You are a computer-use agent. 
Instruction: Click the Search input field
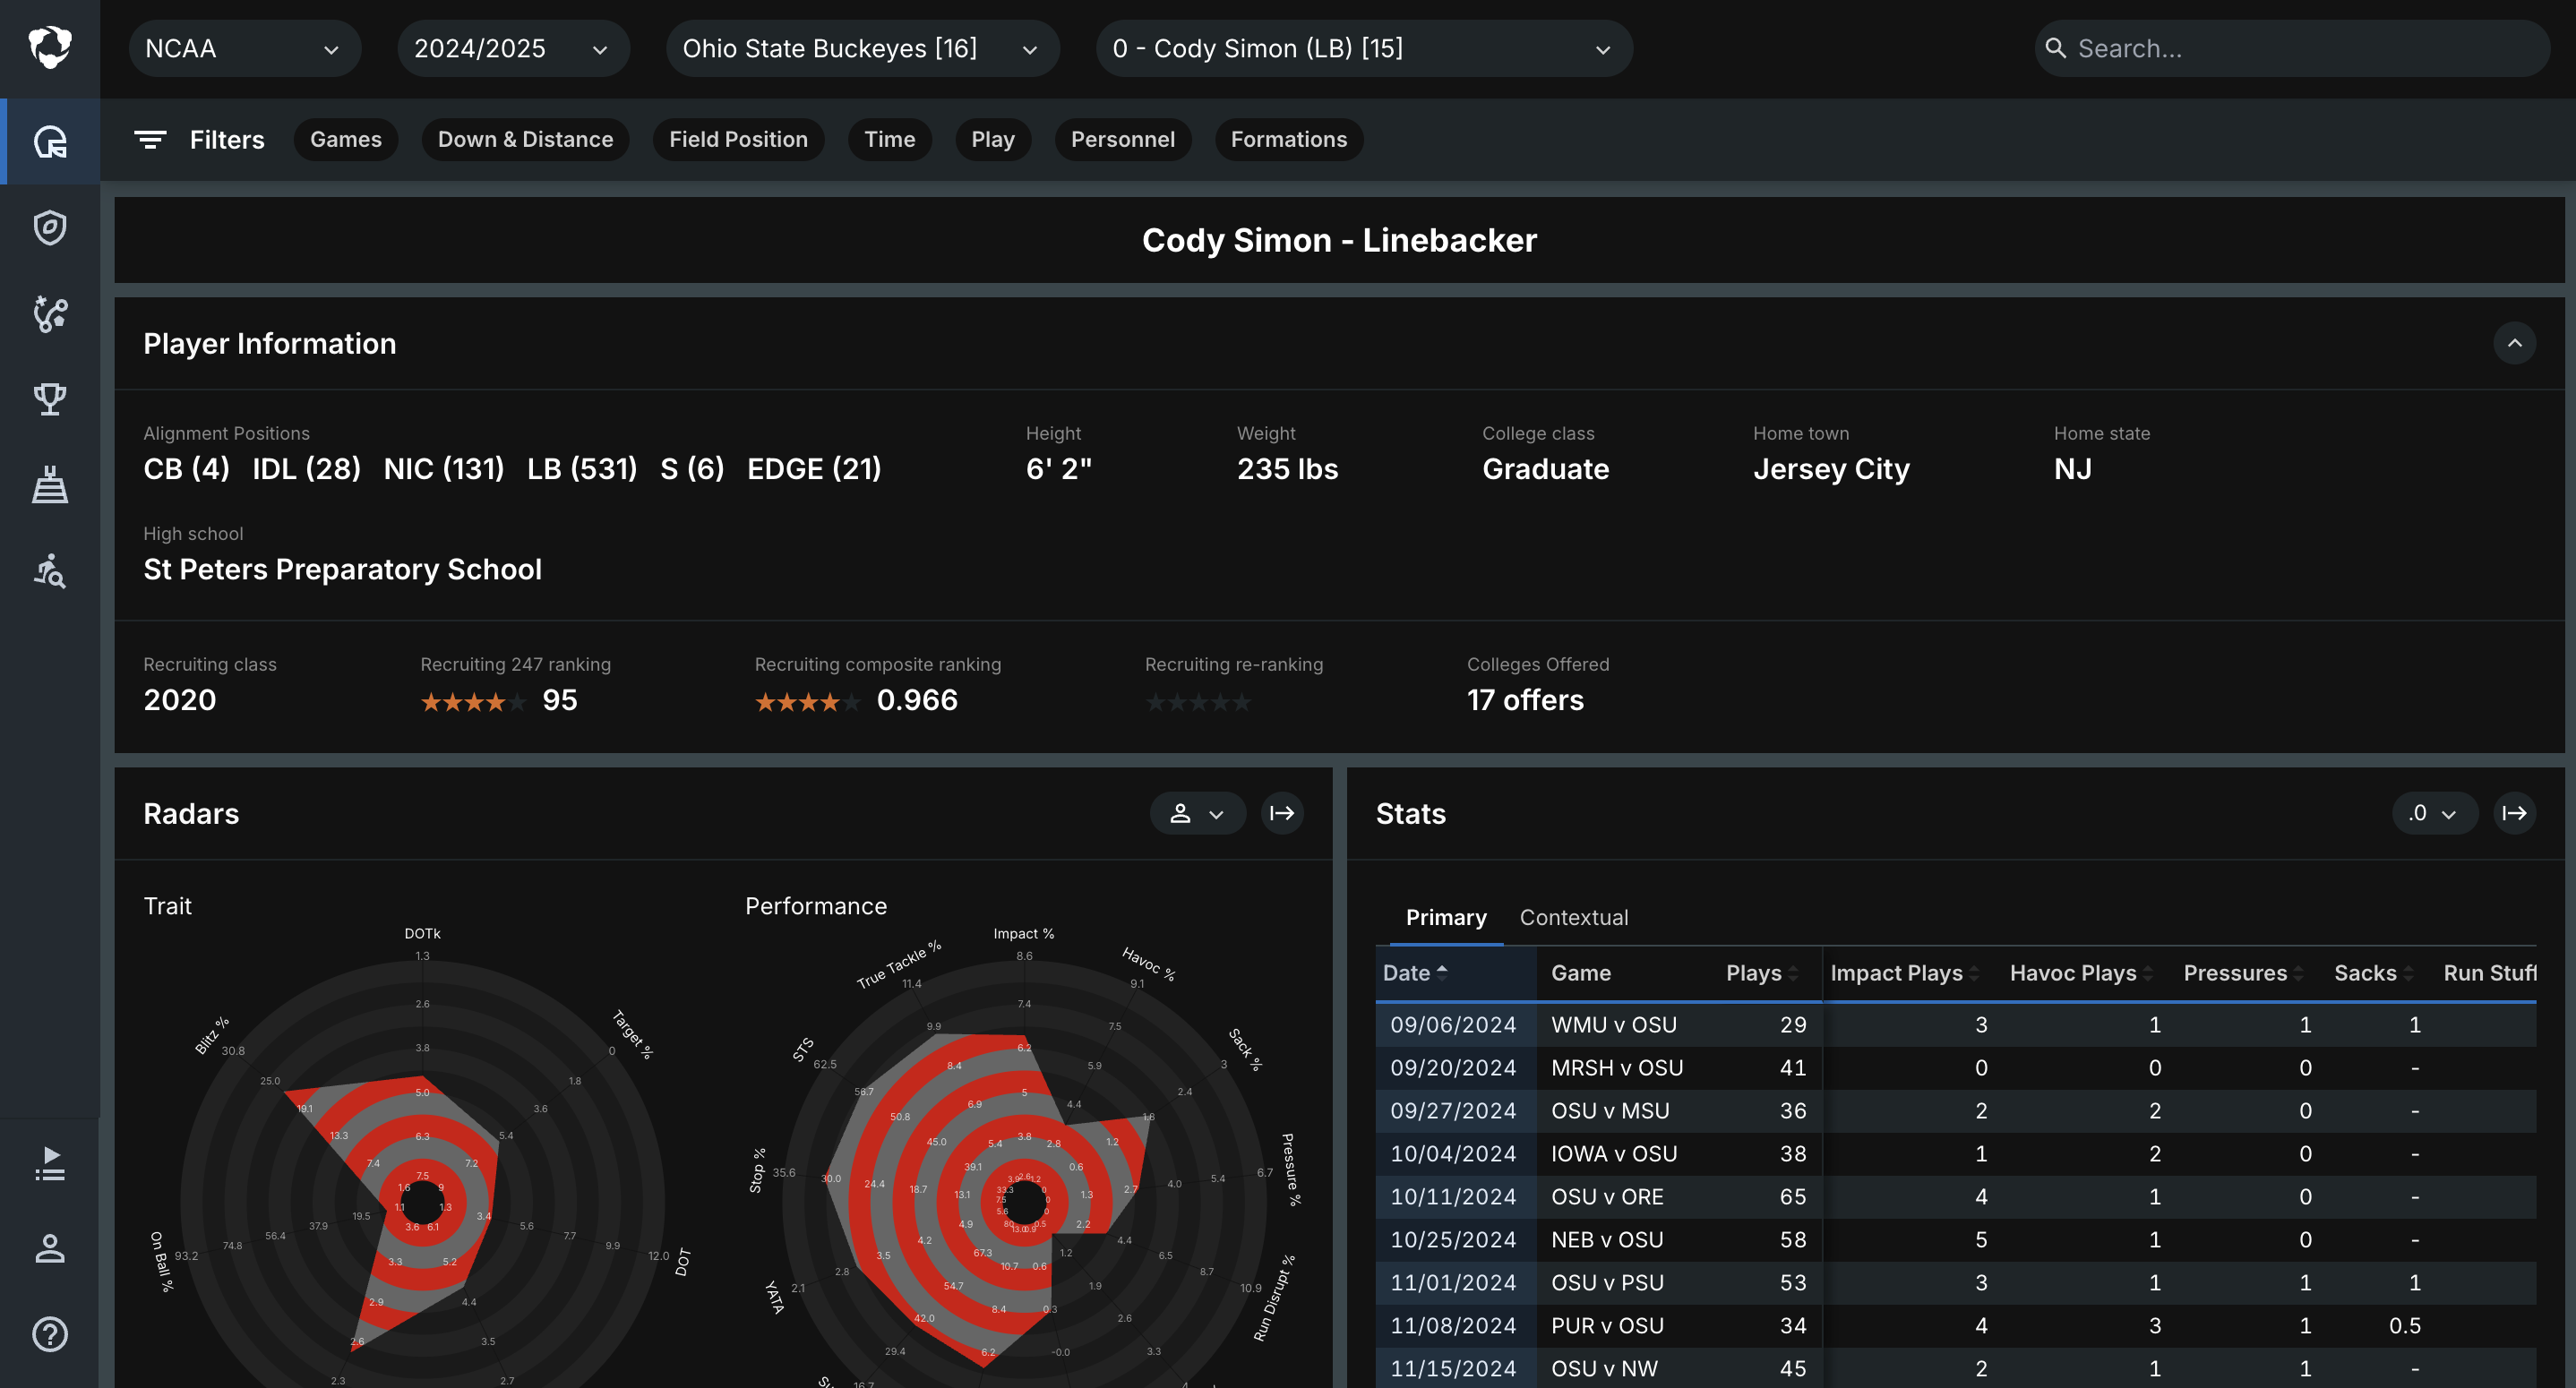[x=2292, y=48]
